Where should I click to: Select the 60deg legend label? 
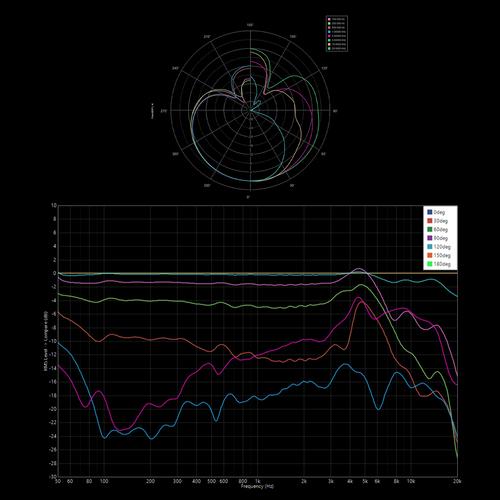point(441,229)
